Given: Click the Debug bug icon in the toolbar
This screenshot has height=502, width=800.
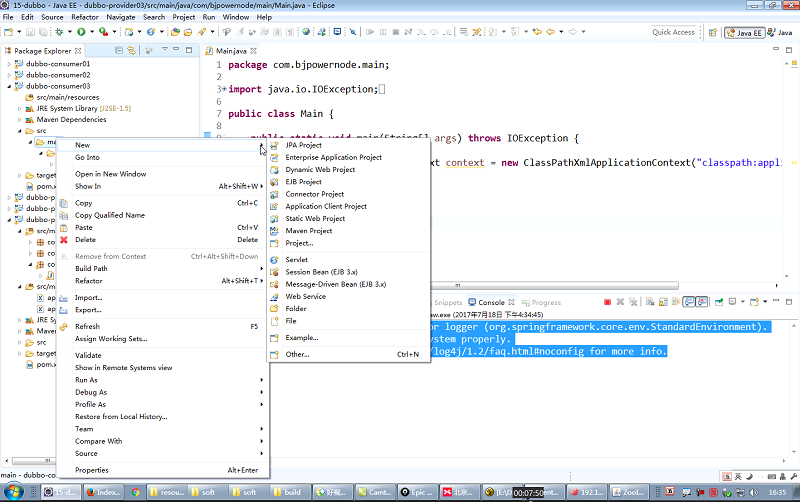Looking at the screenshot, I should pos(60,32).
